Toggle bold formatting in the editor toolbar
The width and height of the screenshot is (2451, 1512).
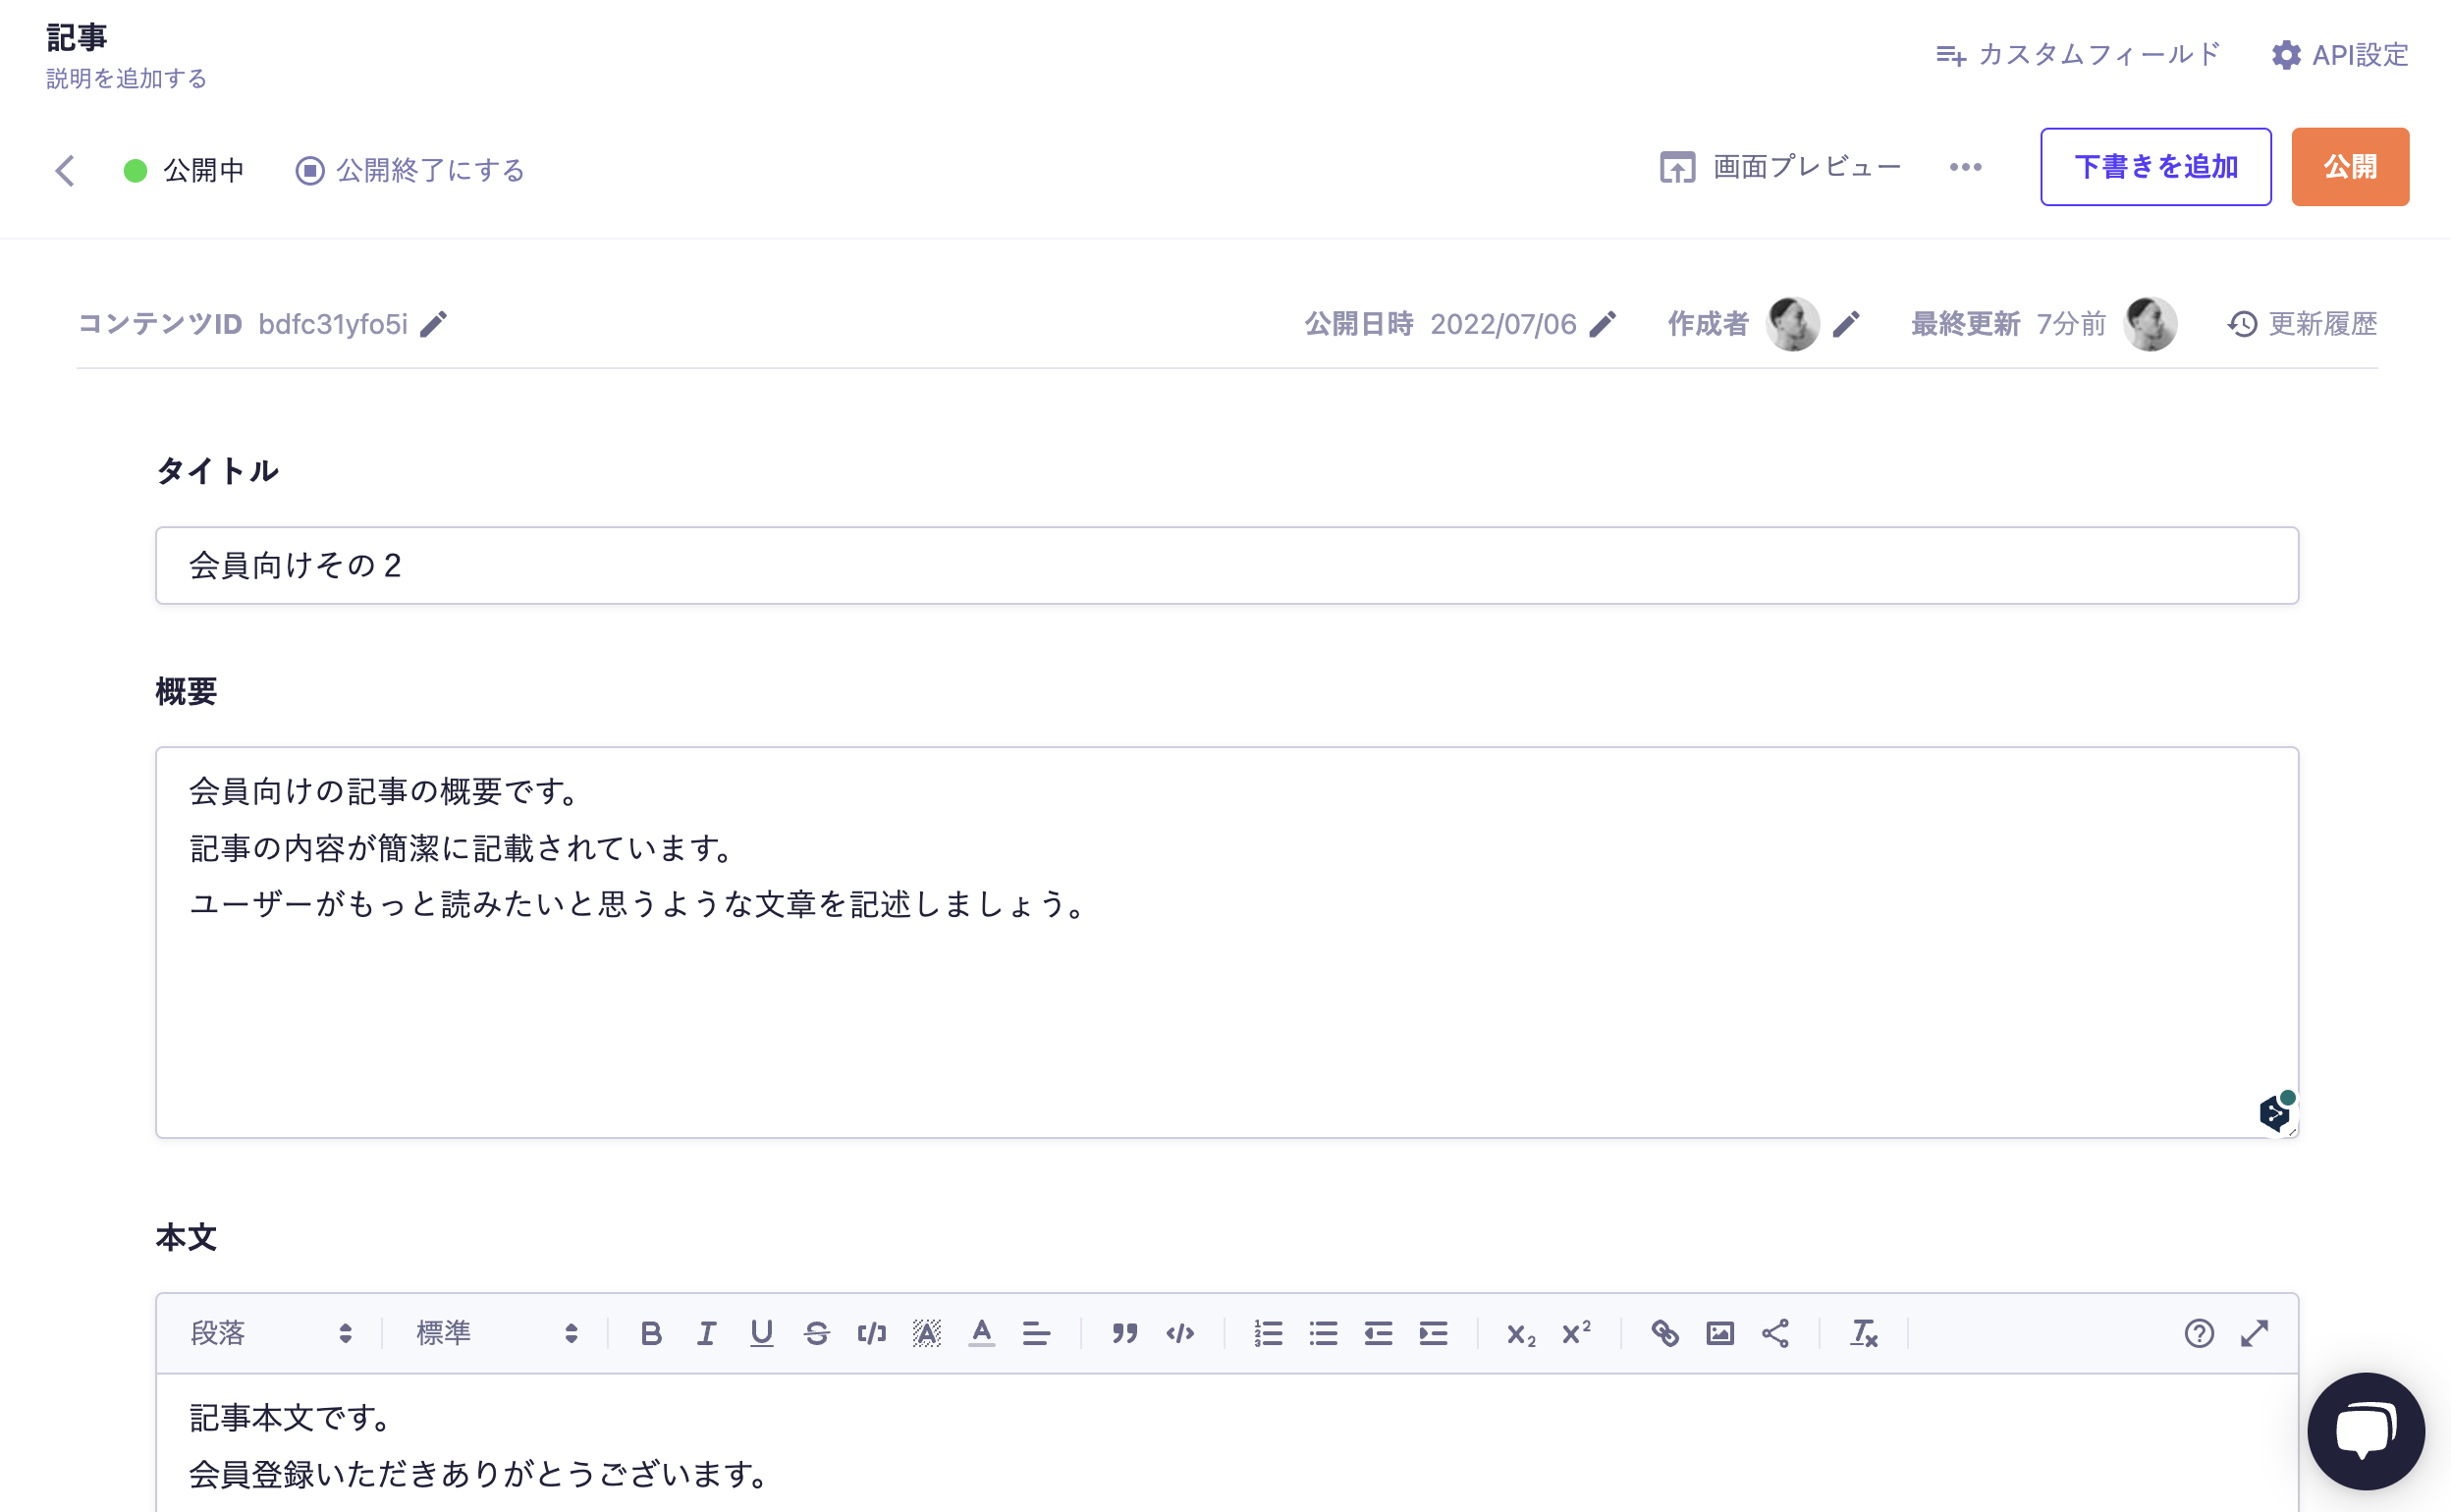click(651, 1333)
